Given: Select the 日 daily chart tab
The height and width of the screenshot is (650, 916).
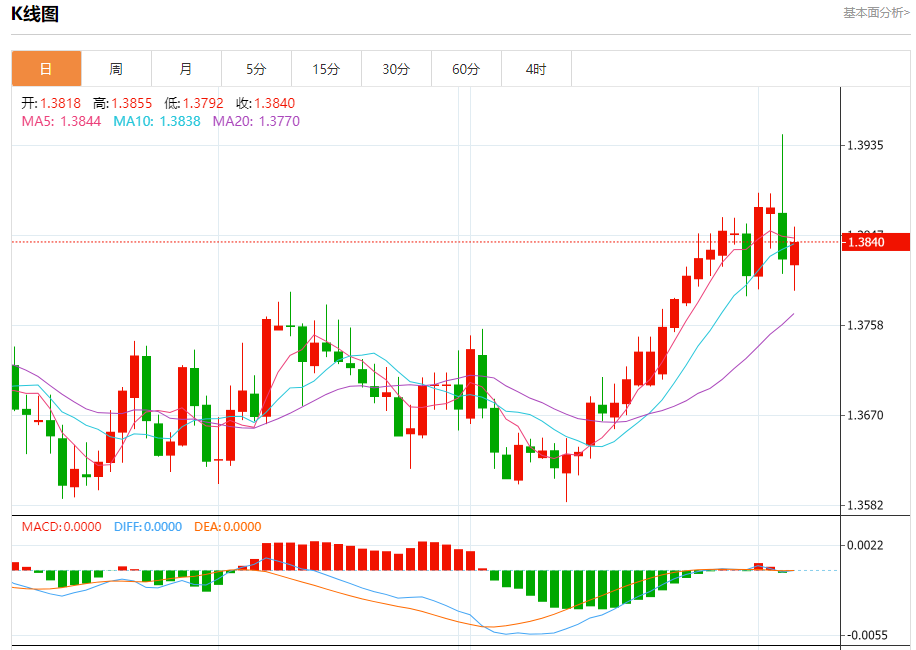Looking at the screenshot, I should tap(46, 69).
